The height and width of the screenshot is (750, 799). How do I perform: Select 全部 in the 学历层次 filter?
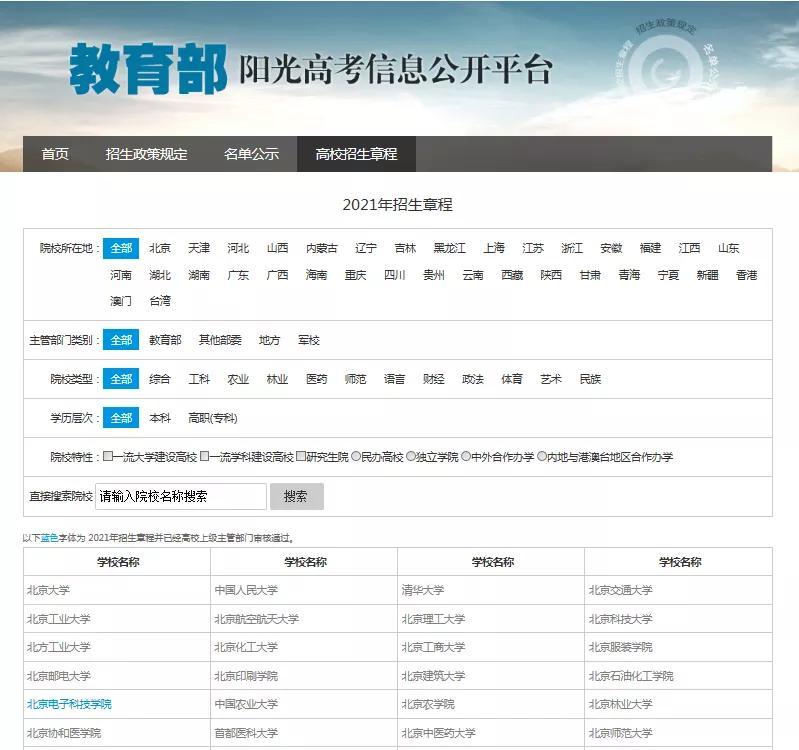[121, 418]
